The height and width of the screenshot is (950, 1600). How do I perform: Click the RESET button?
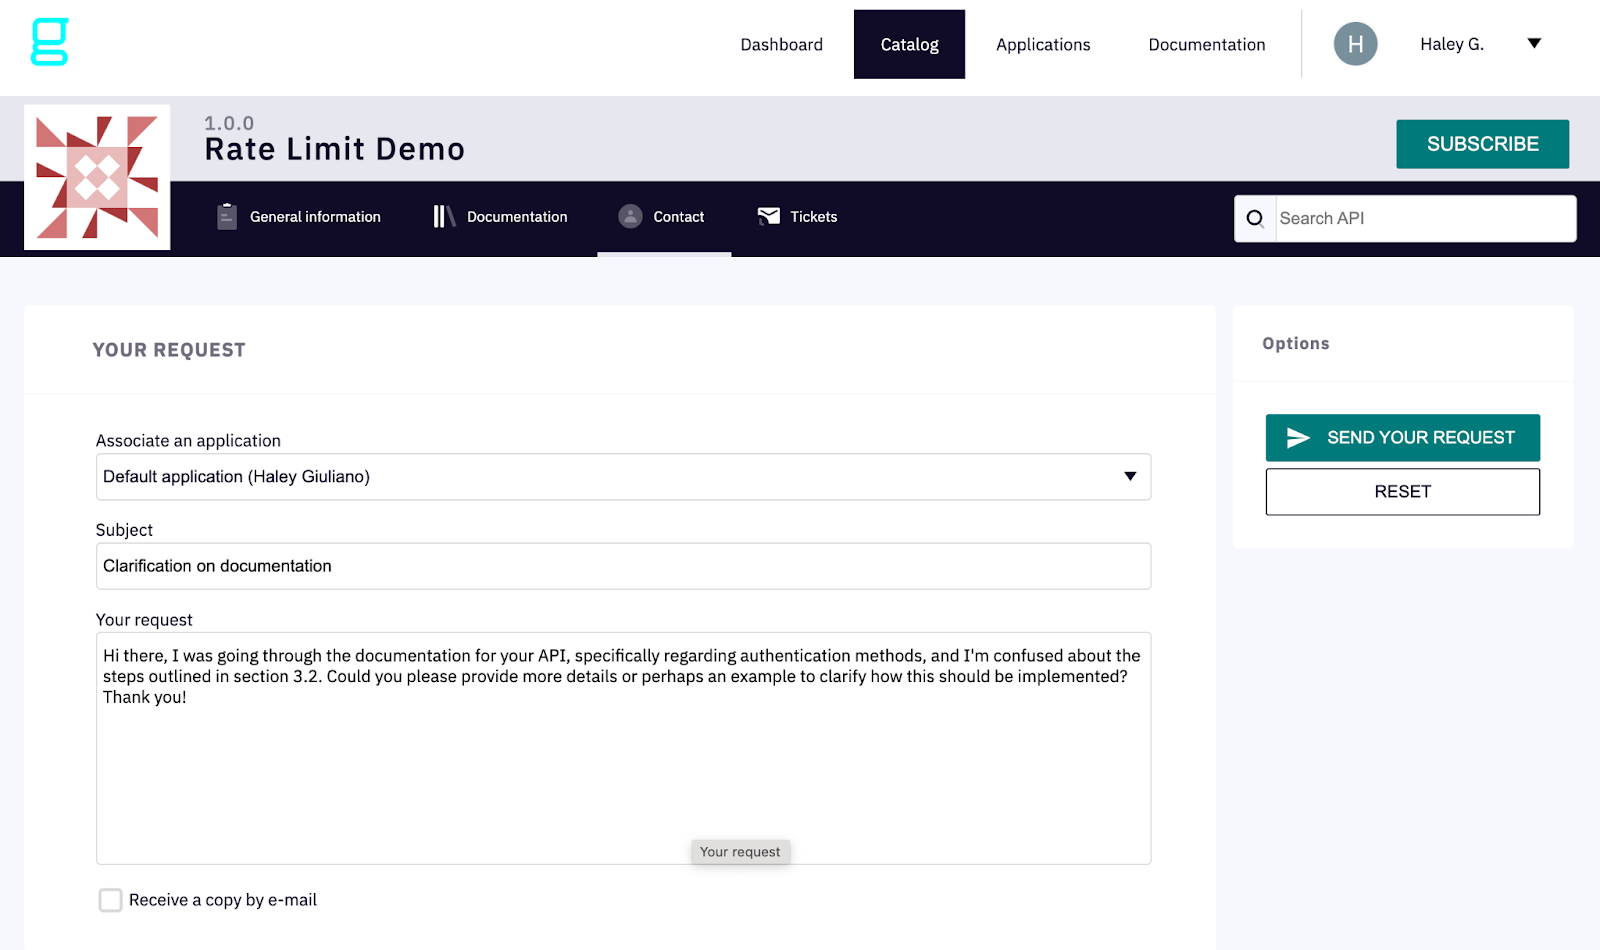click(1402, 492)
